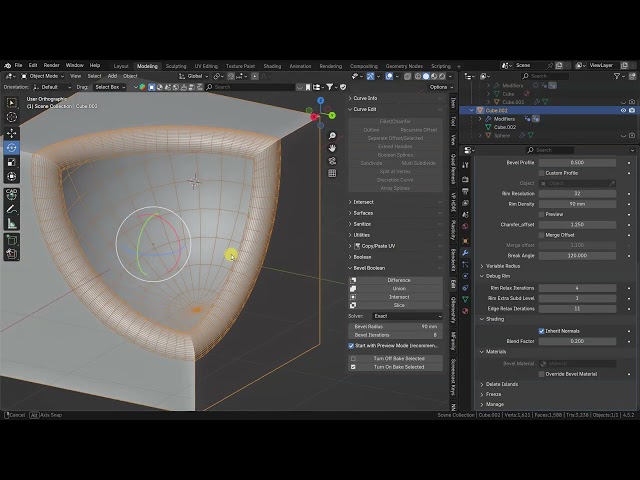The image size is (640, 480).
Task: Click the Blender logo menu icon
Action: point(7,65)
